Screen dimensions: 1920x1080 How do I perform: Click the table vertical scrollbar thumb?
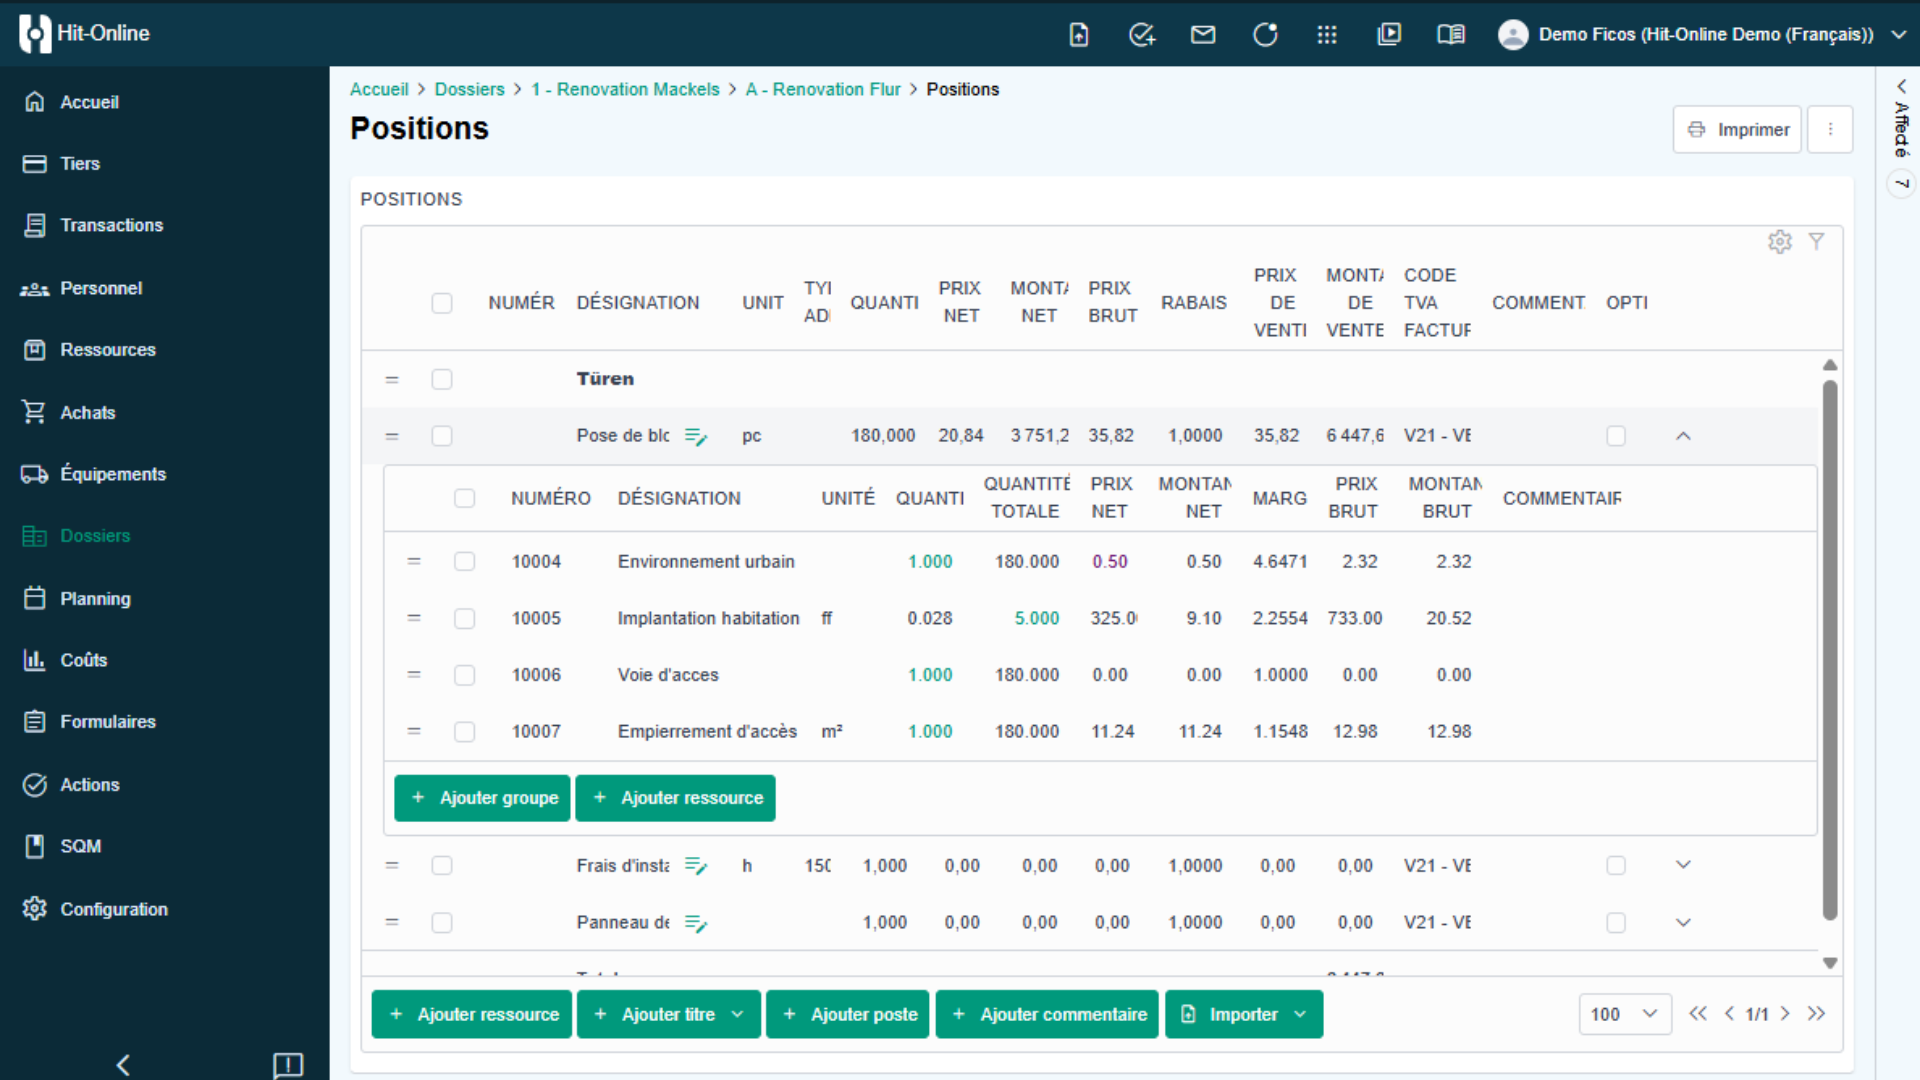click(1830, 650)
